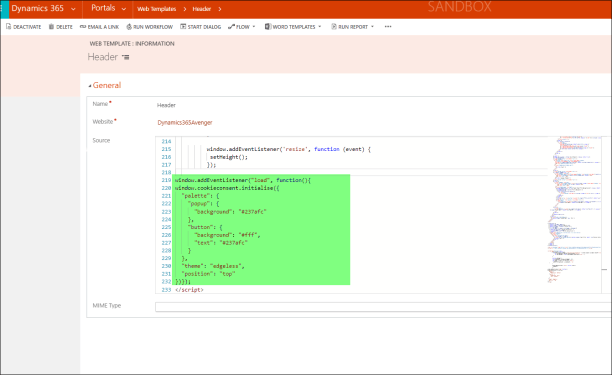Image resolution: width=612 pixels, height=375 pixels.
Task: Click the Word Templates icon
Action: click(268, 27)
